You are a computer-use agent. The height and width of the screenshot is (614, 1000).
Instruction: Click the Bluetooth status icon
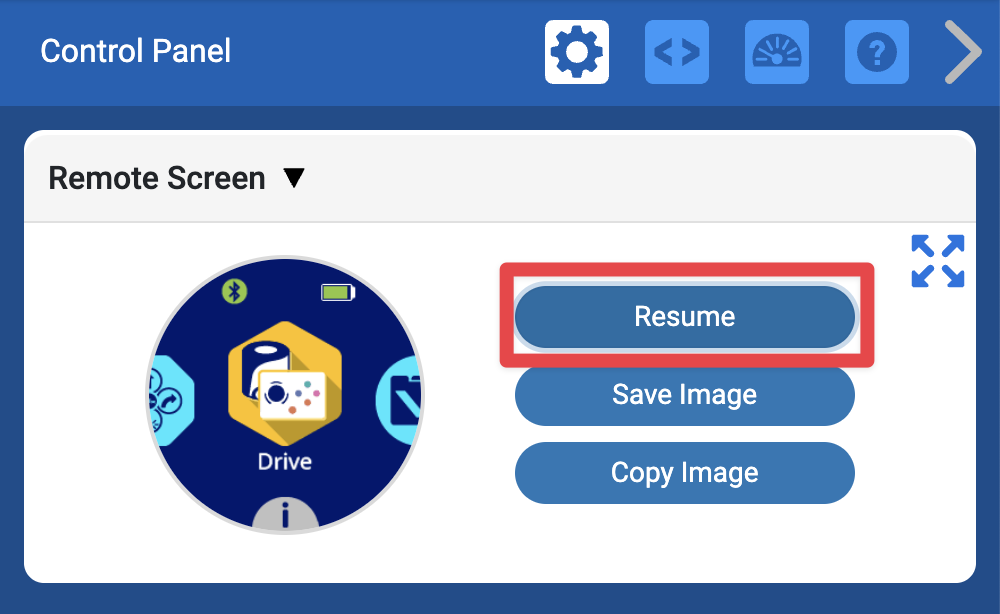235,291
